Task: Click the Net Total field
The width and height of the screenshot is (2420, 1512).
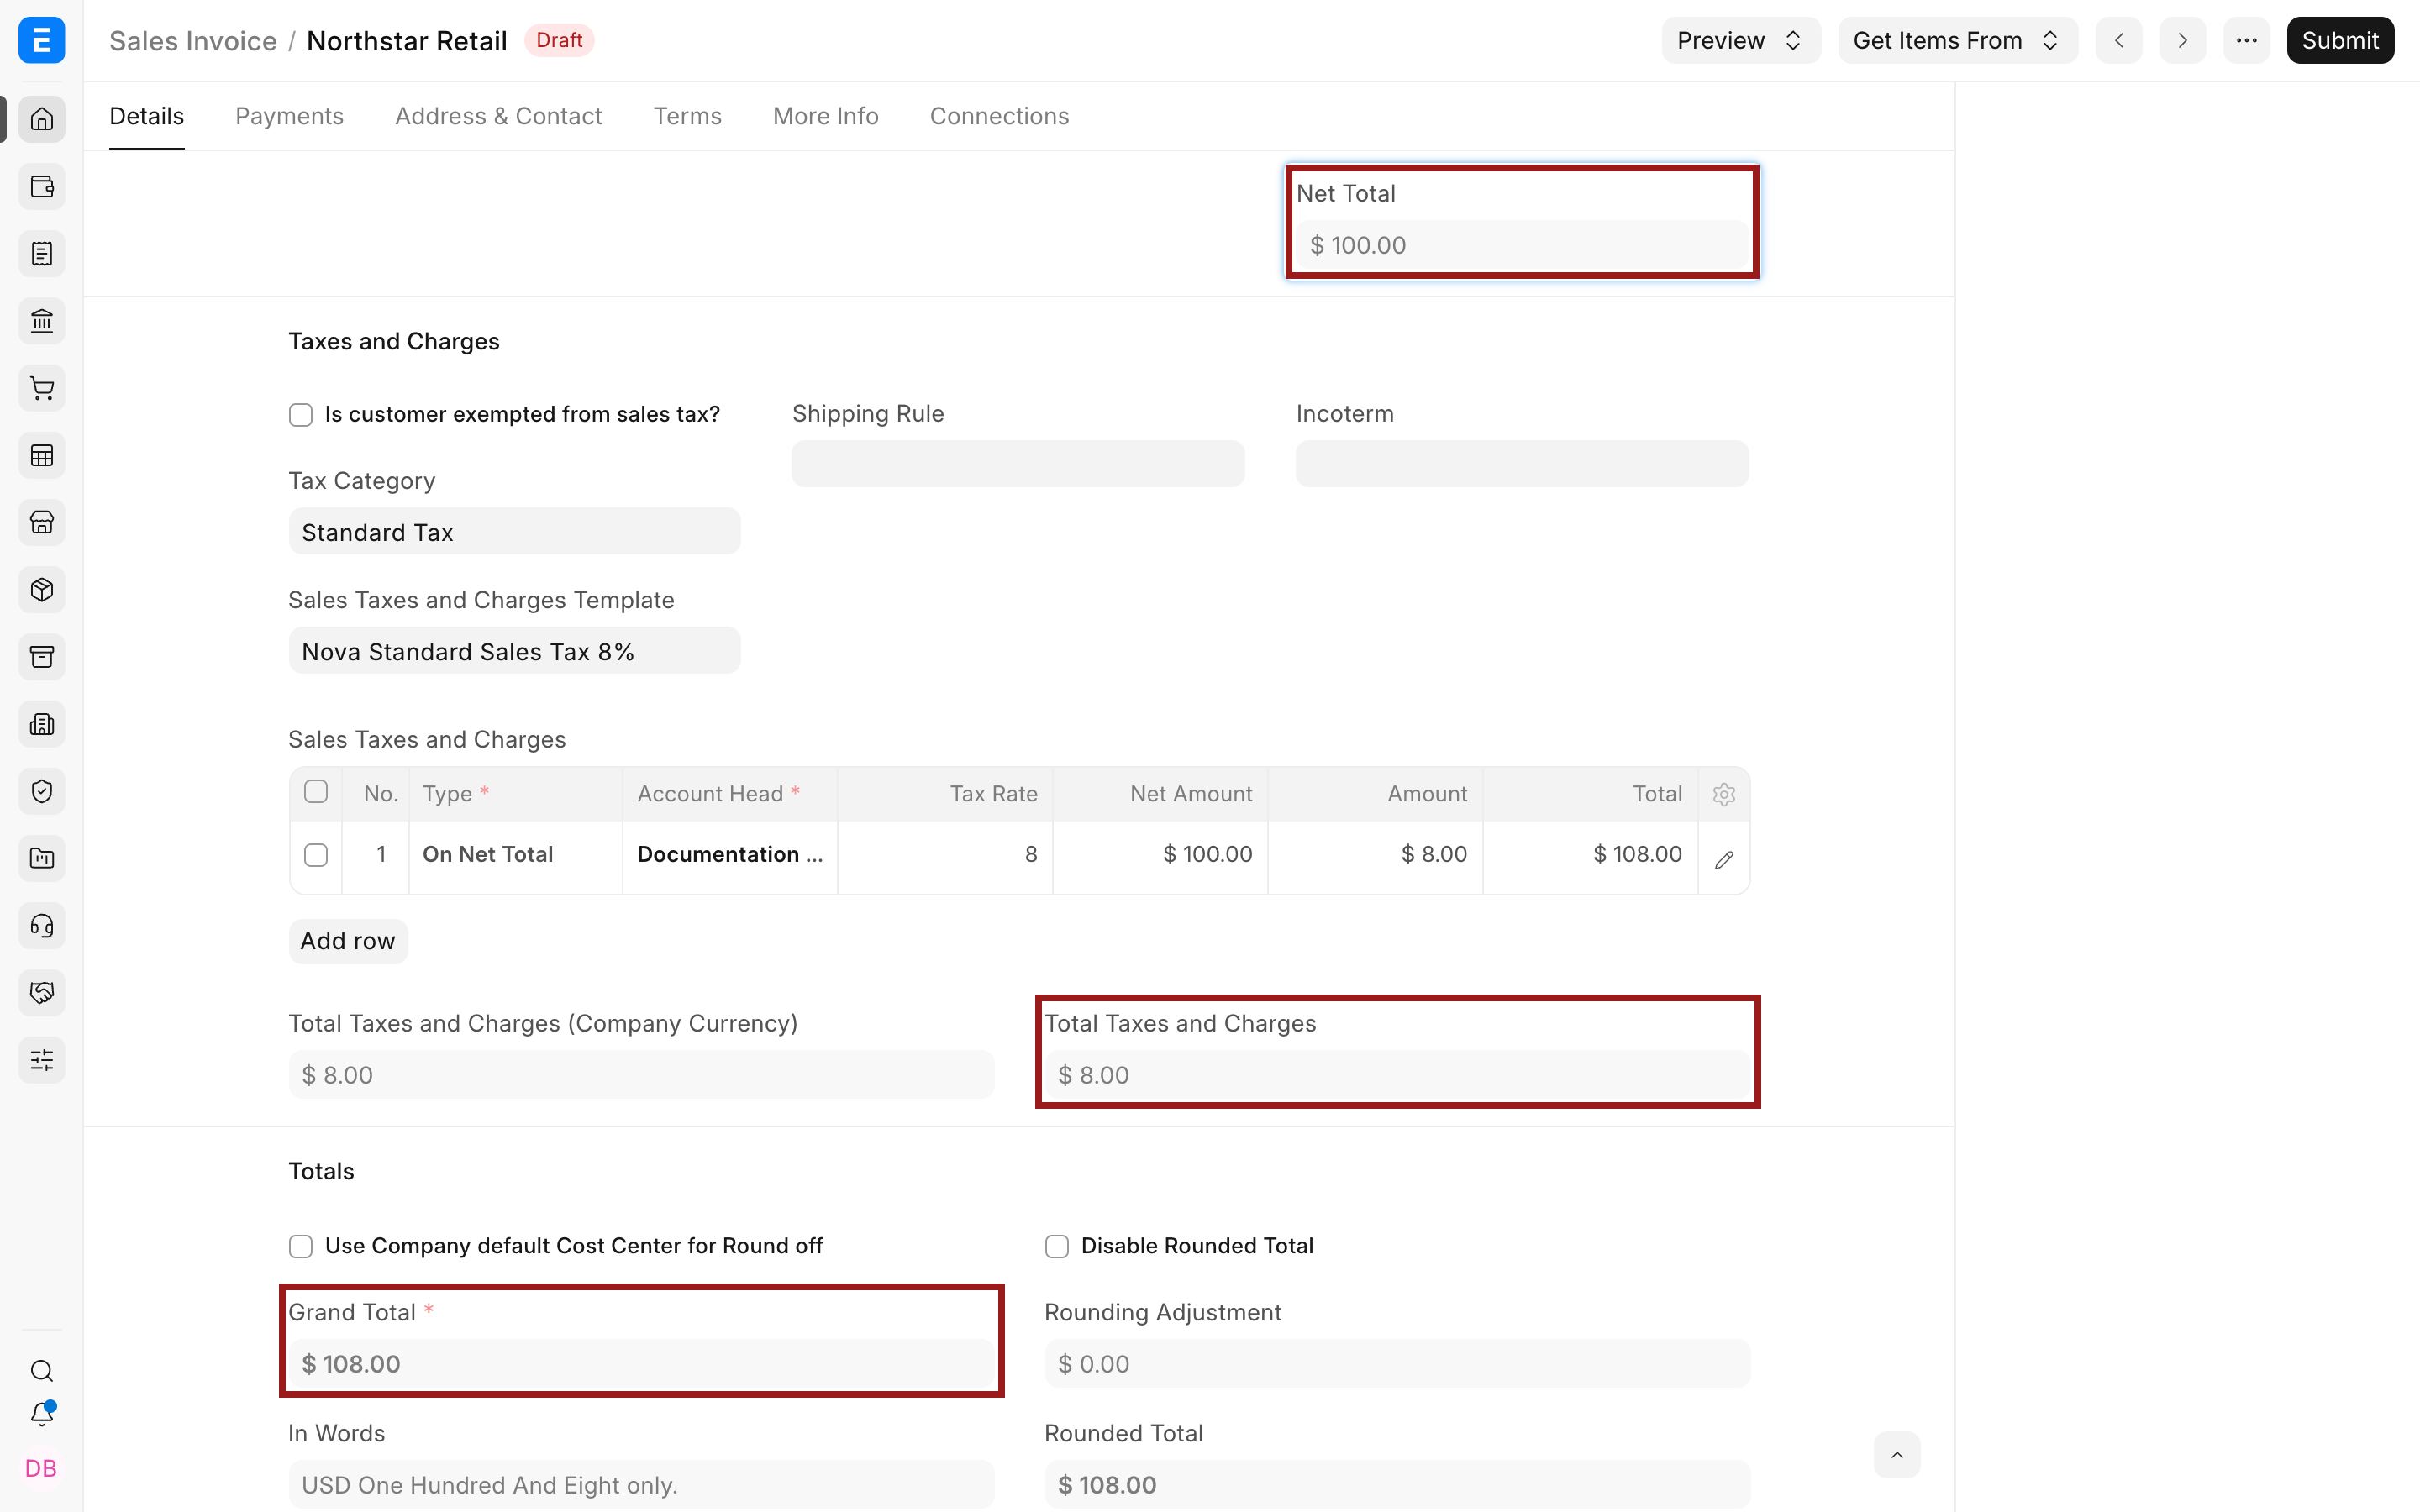Action: [1522, 245]
